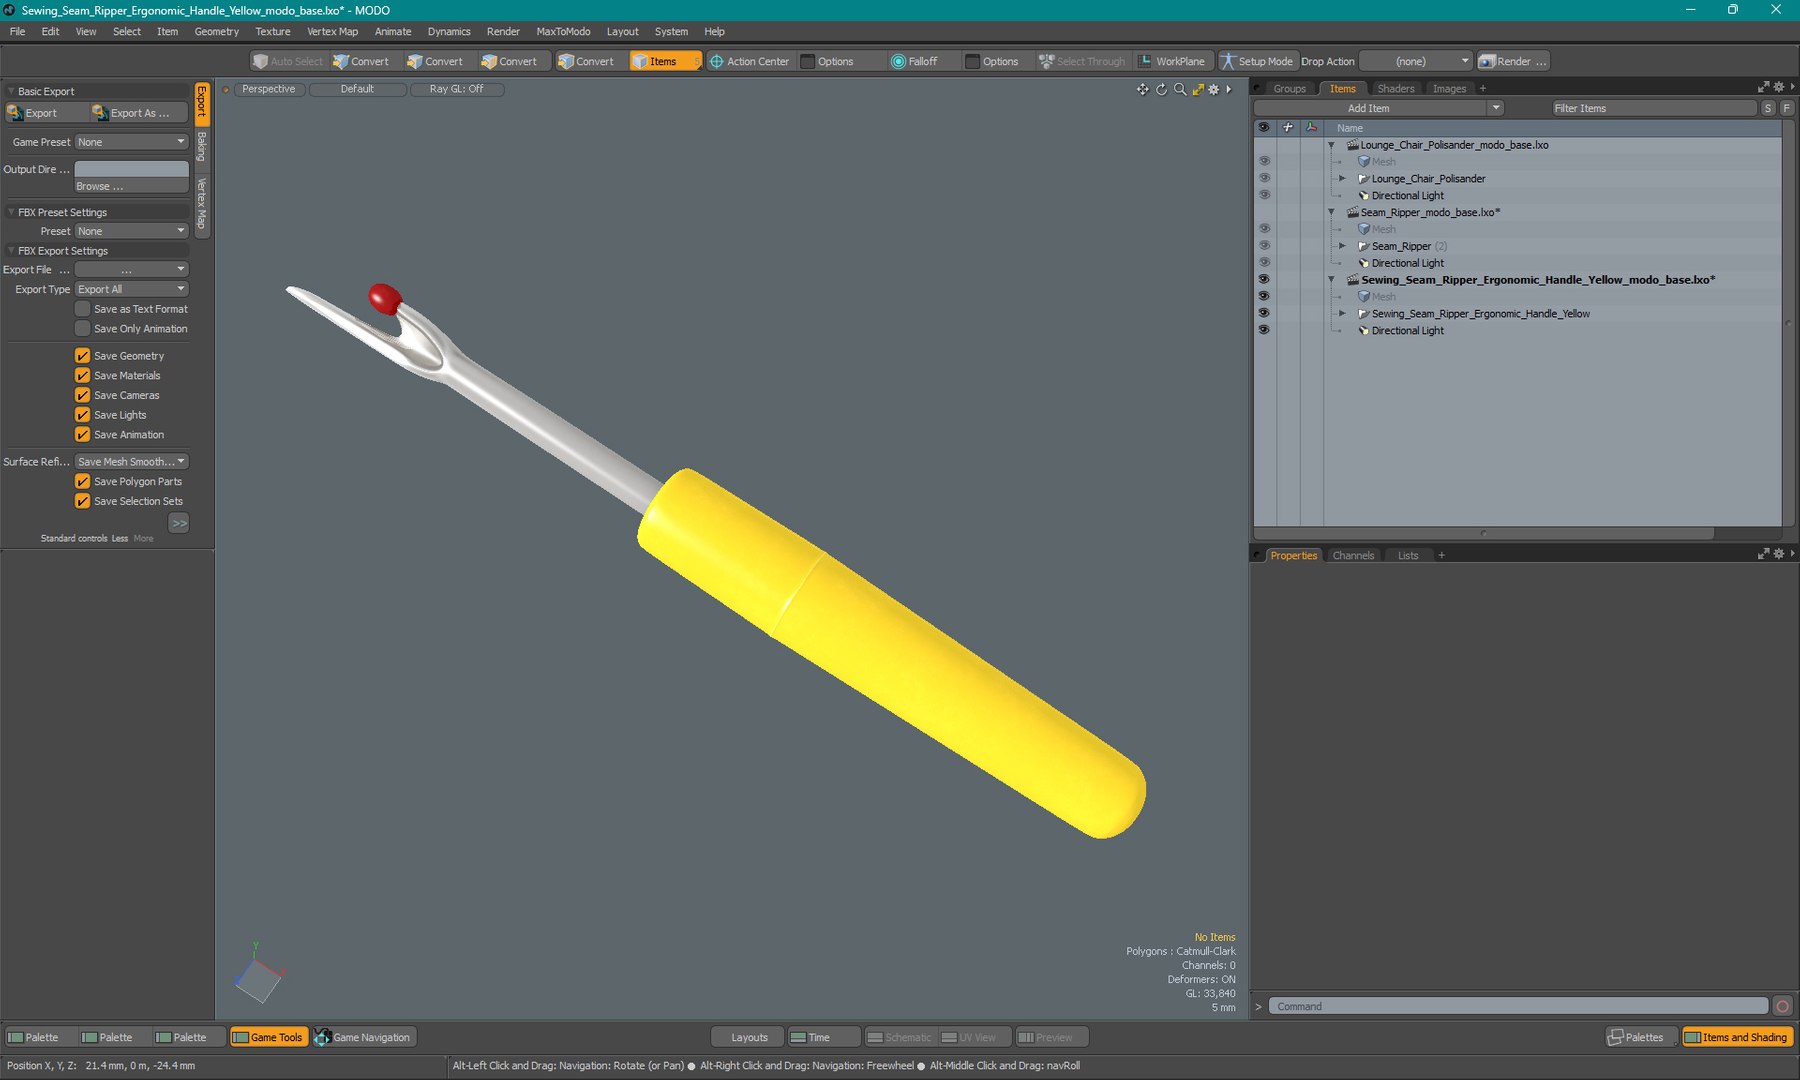Open Game Navigation palette
Viewport: 1800px width, 1080px height.
click(x=364, y=1037)
